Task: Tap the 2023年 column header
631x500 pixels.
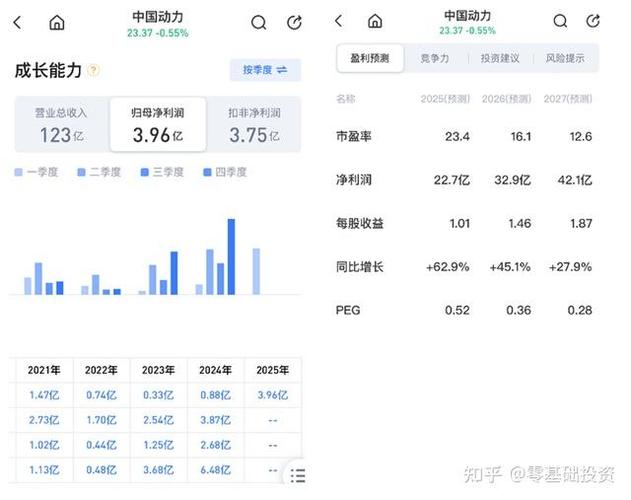Action: (159, 370)
